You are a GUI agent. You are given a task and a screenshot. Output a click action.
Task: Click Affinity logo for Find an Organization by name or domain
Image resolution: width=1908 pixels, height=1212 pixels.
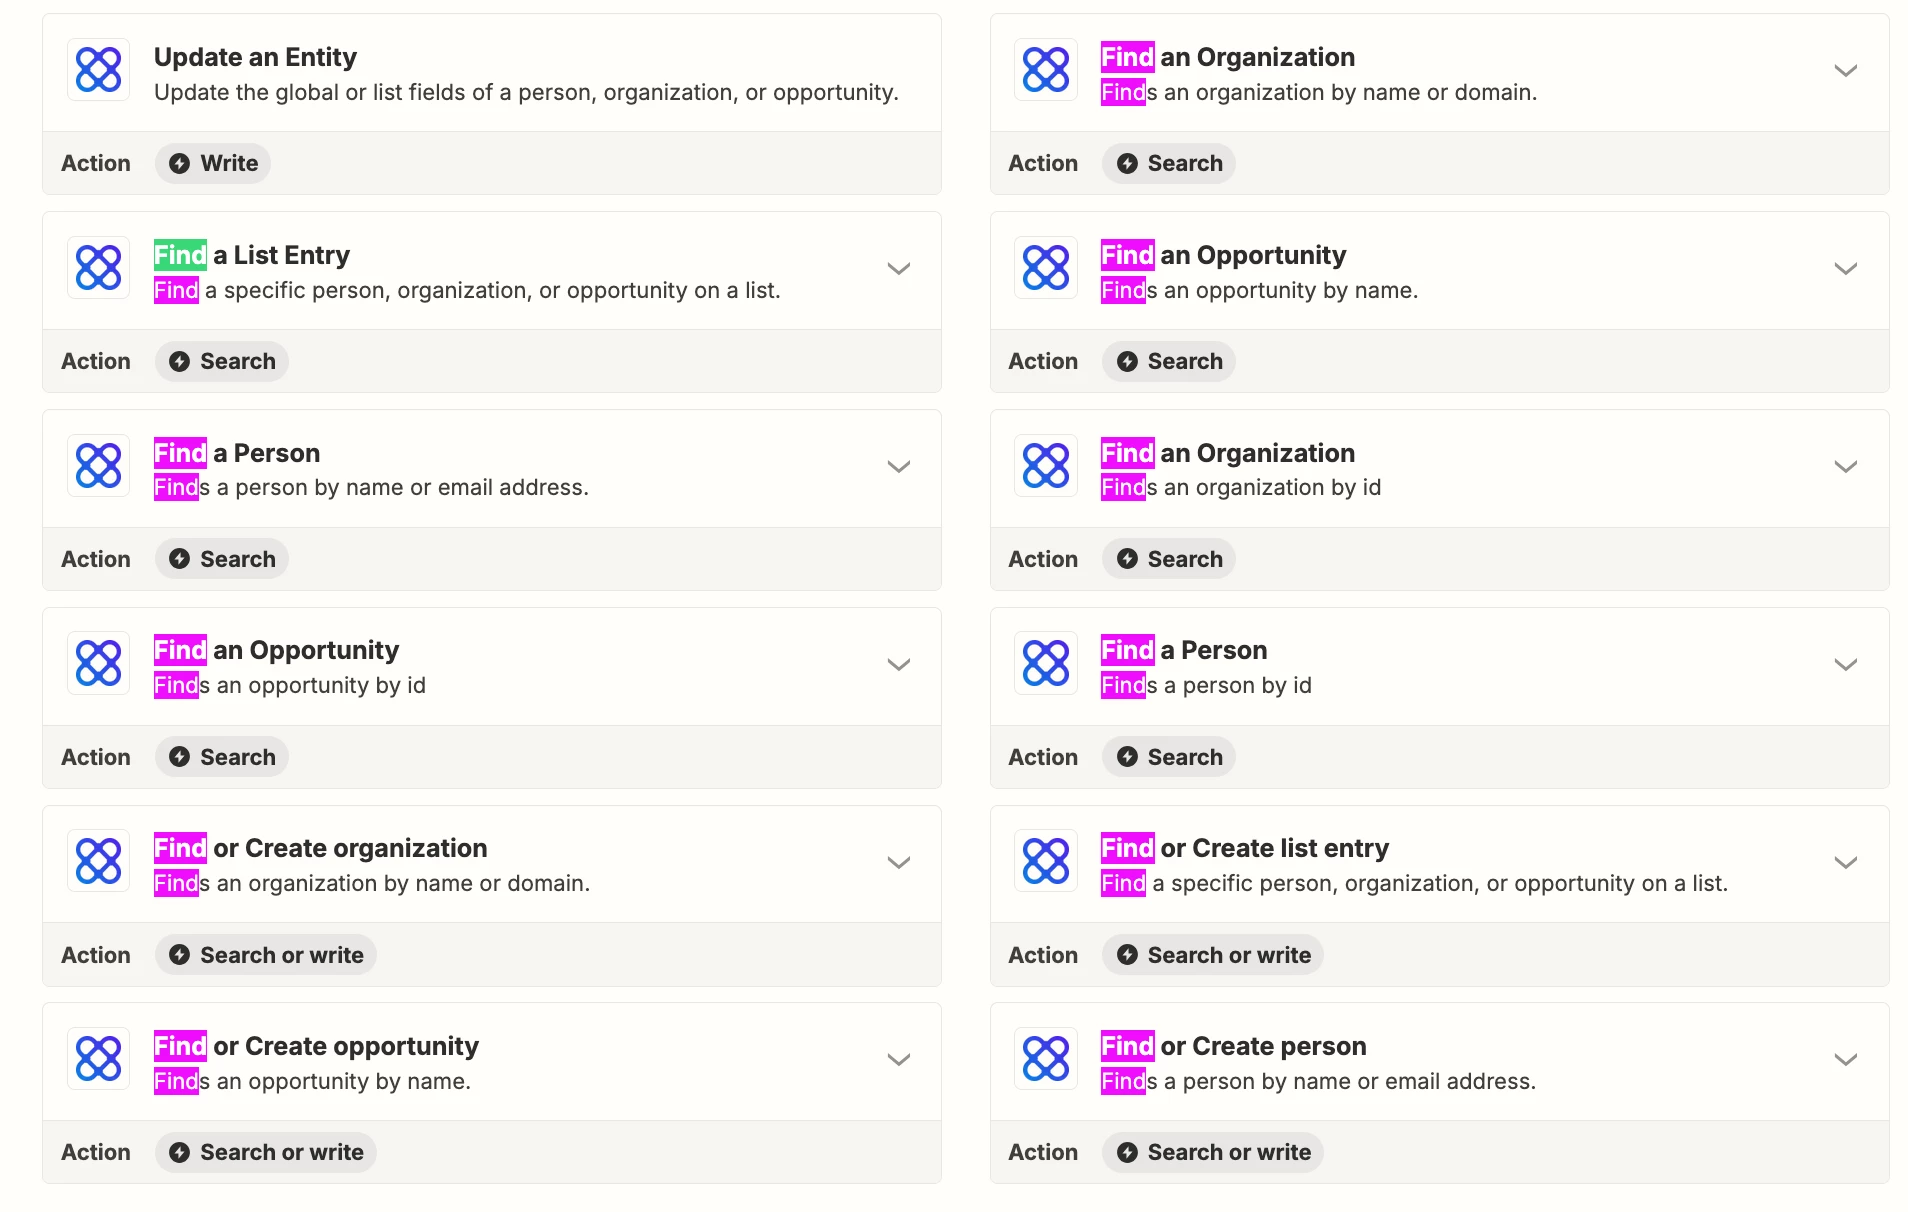point(1046,70)
